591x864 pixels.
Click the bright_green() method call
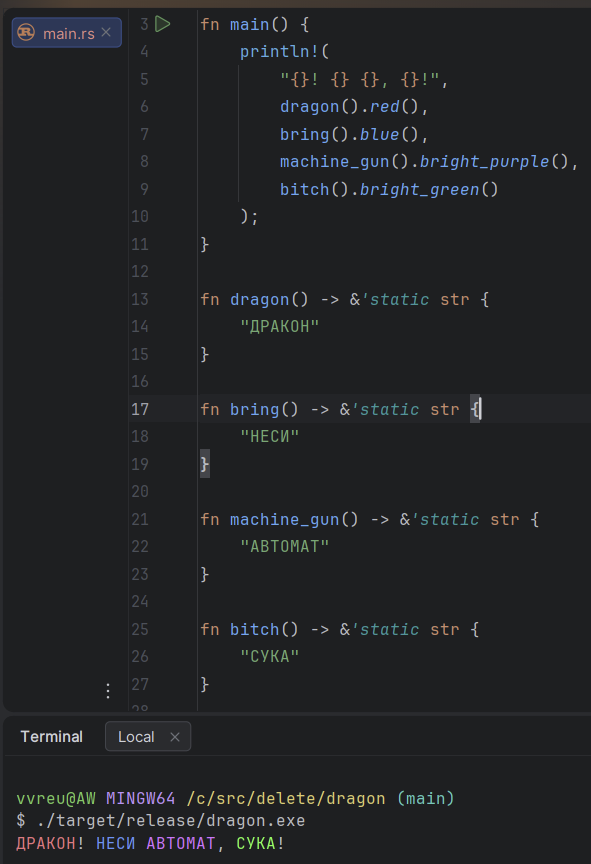(x=429, y=190)
